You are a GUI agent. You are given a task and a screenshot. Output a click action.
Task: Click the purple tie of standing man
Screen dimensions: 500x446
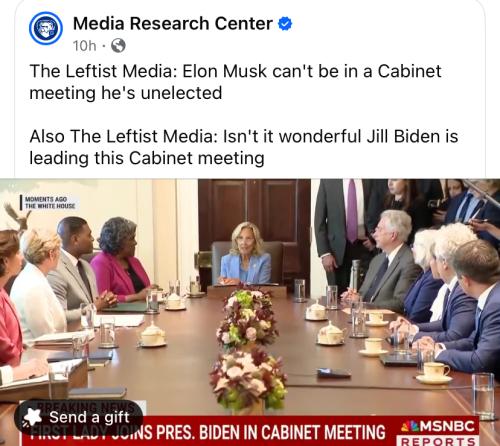[352, 211]
